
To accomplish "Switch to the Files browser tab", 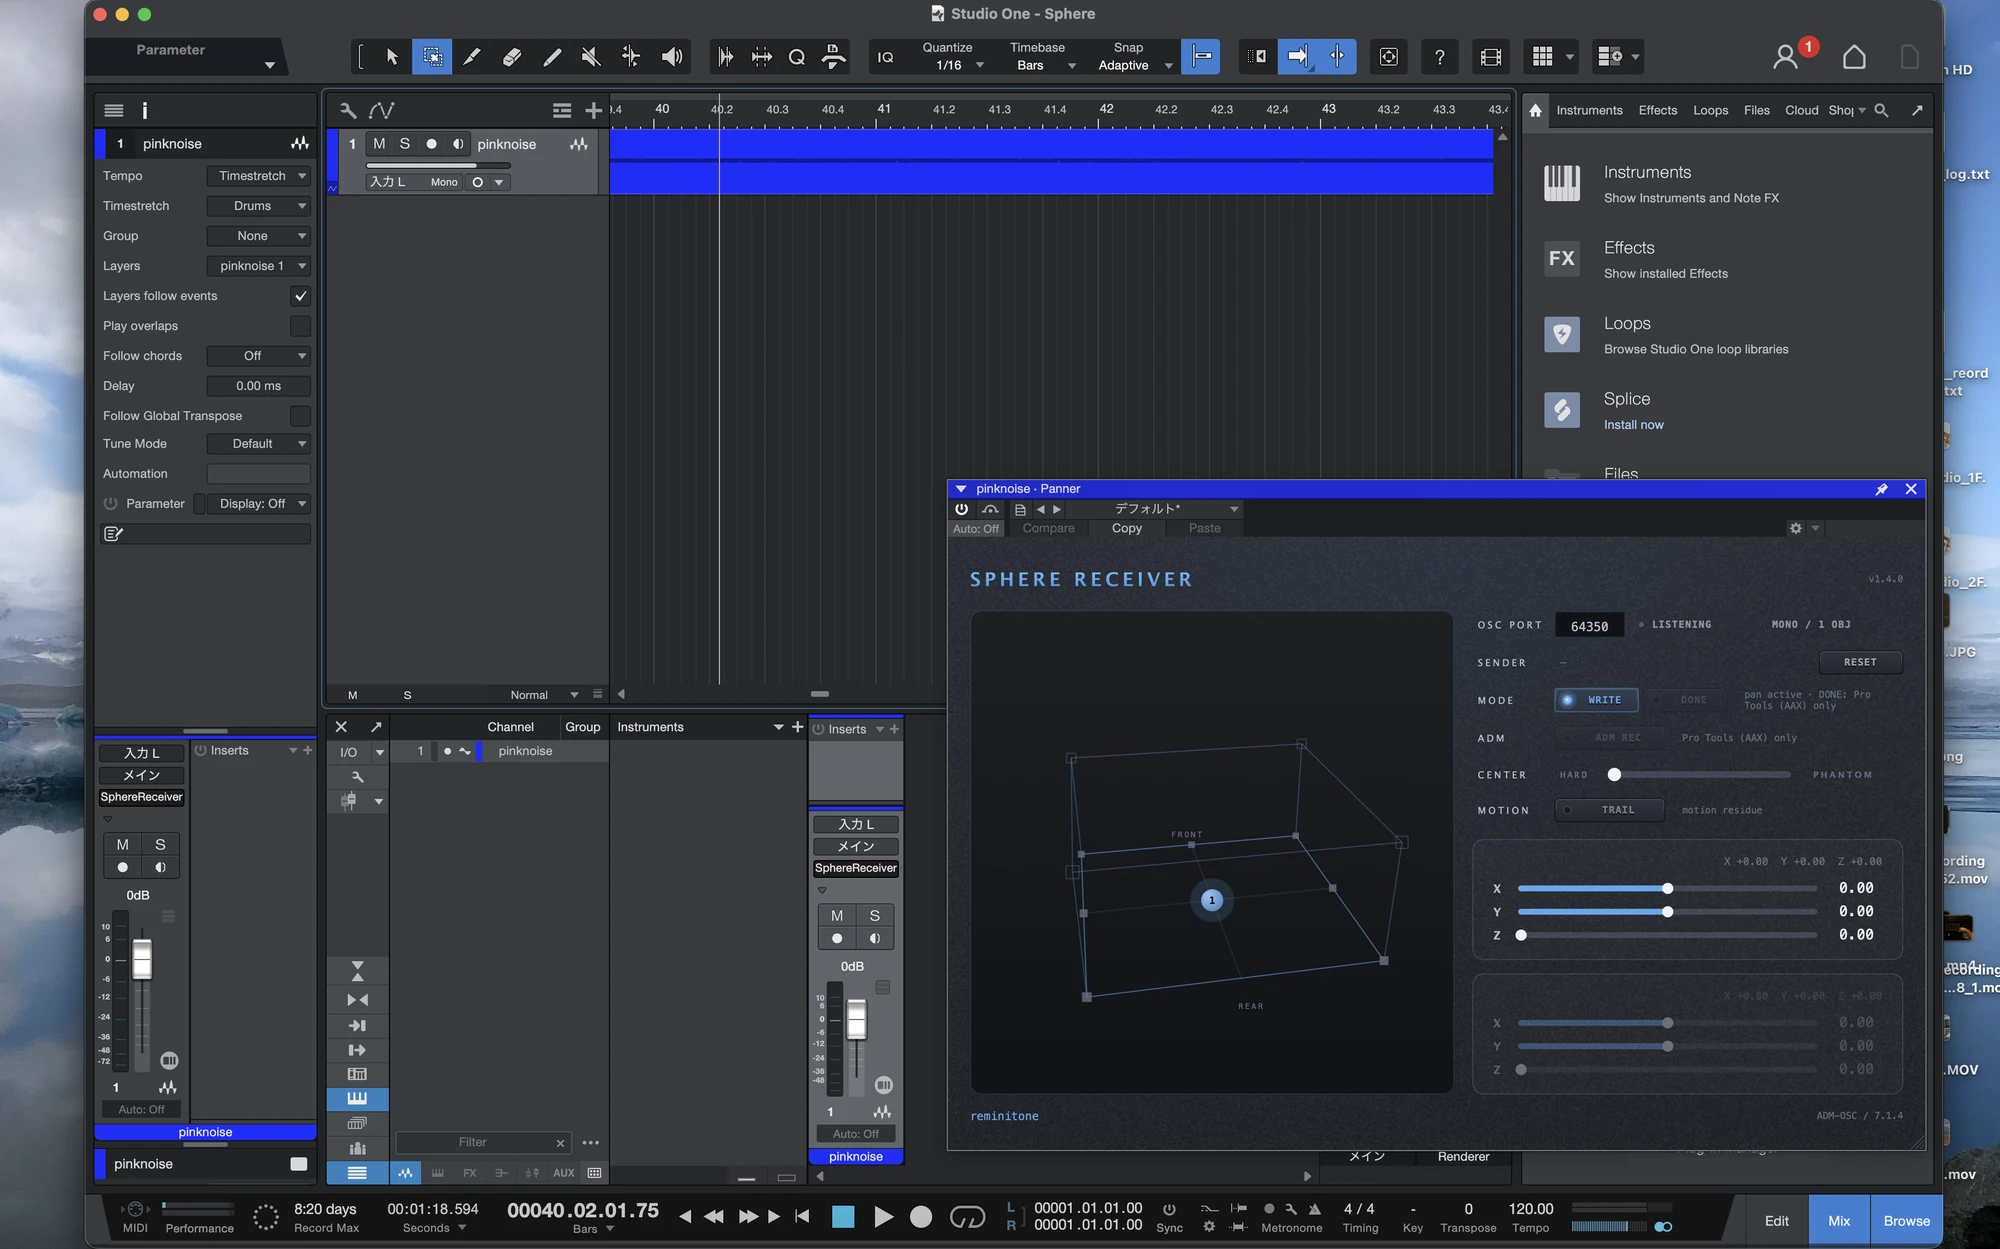I will [x=1756, y=110].
